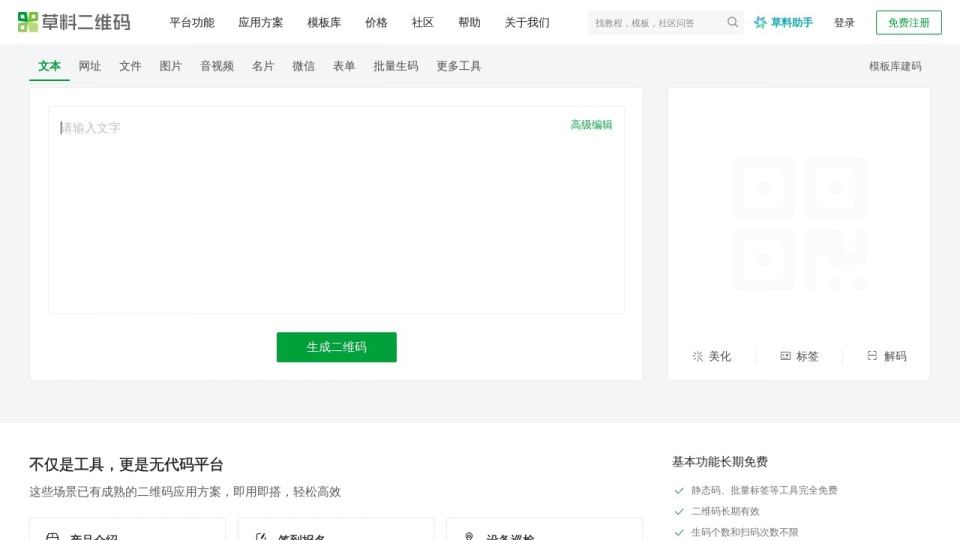Switch to the 文件 tab
The image size is (960, 540).
pyautogui.click(x=130, y=66)
